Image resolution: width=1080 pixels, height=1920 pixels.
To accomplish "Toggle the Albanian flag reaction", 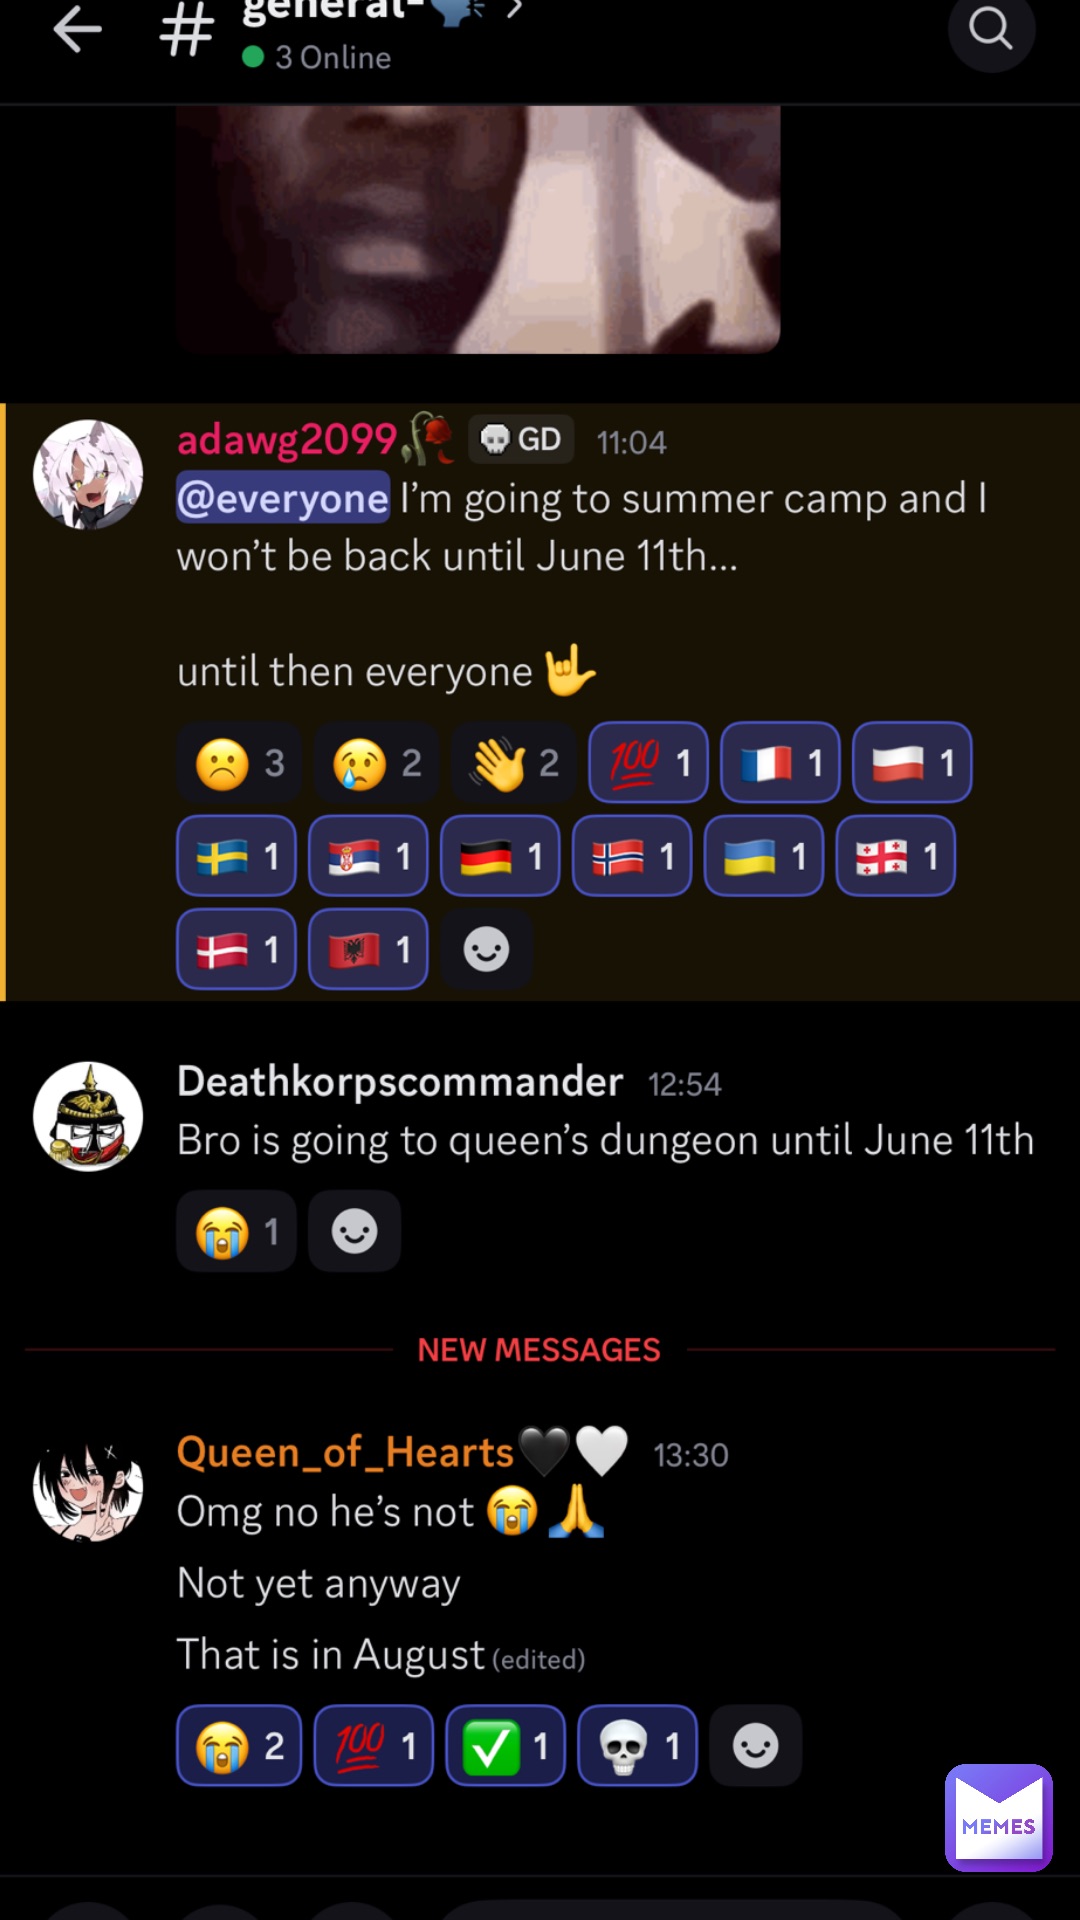I will coord(368,949).
